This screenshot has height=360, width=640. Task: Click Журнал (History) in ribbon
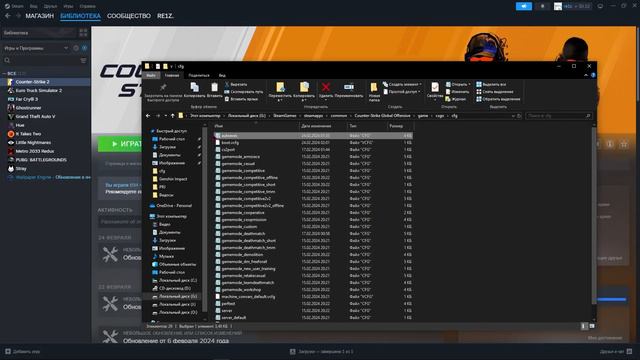click(456, 99)
